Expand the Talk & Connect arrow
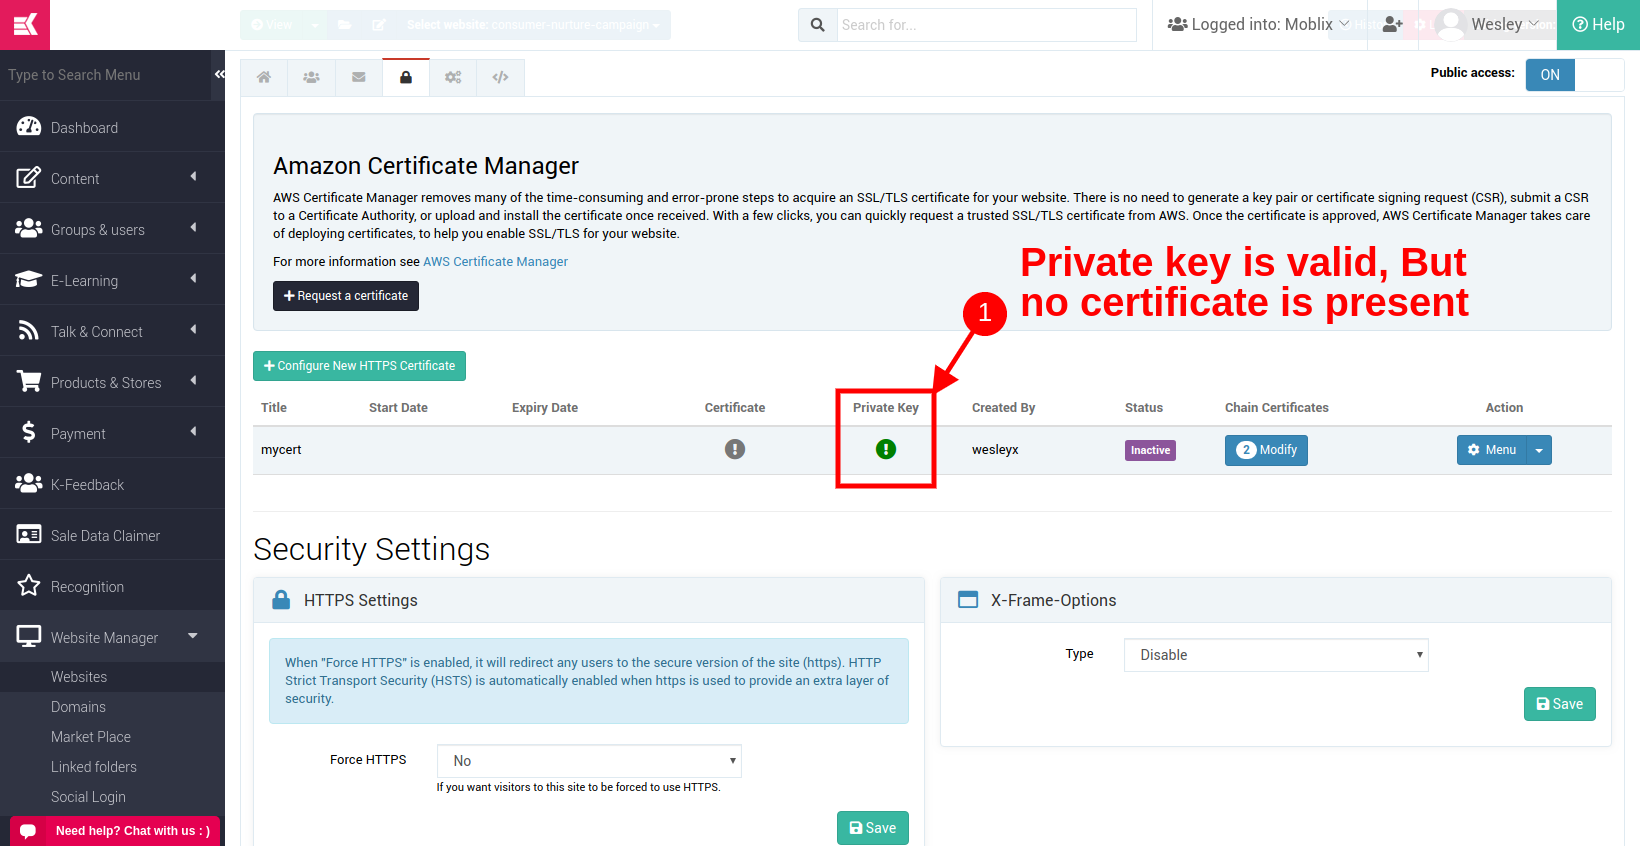 coord(193,330)
